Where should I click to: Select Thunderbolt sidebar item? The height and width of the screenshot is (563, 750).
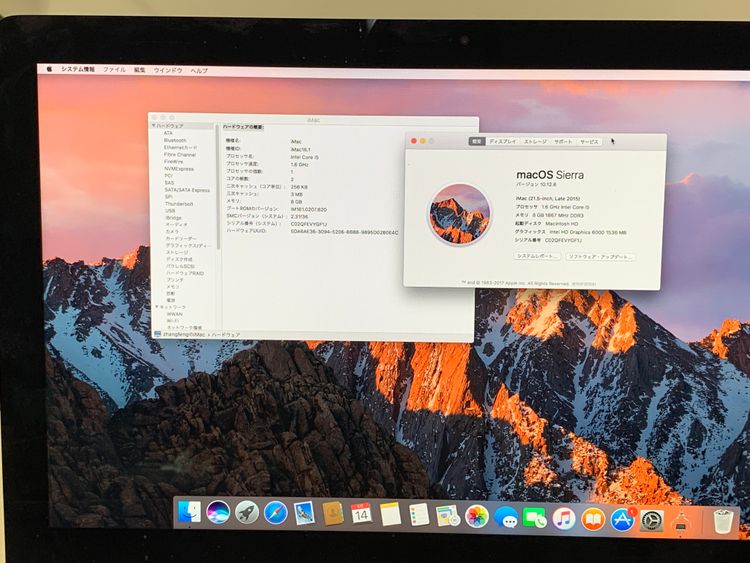(179, 204)
